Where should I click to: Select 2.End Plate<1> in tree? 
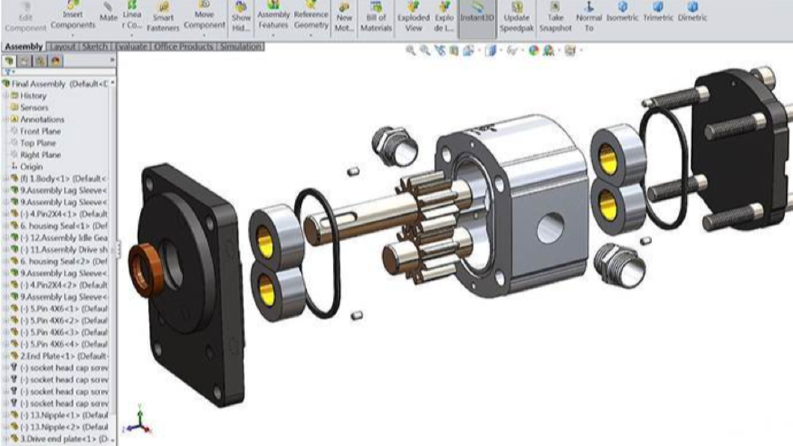coord(59,356)
